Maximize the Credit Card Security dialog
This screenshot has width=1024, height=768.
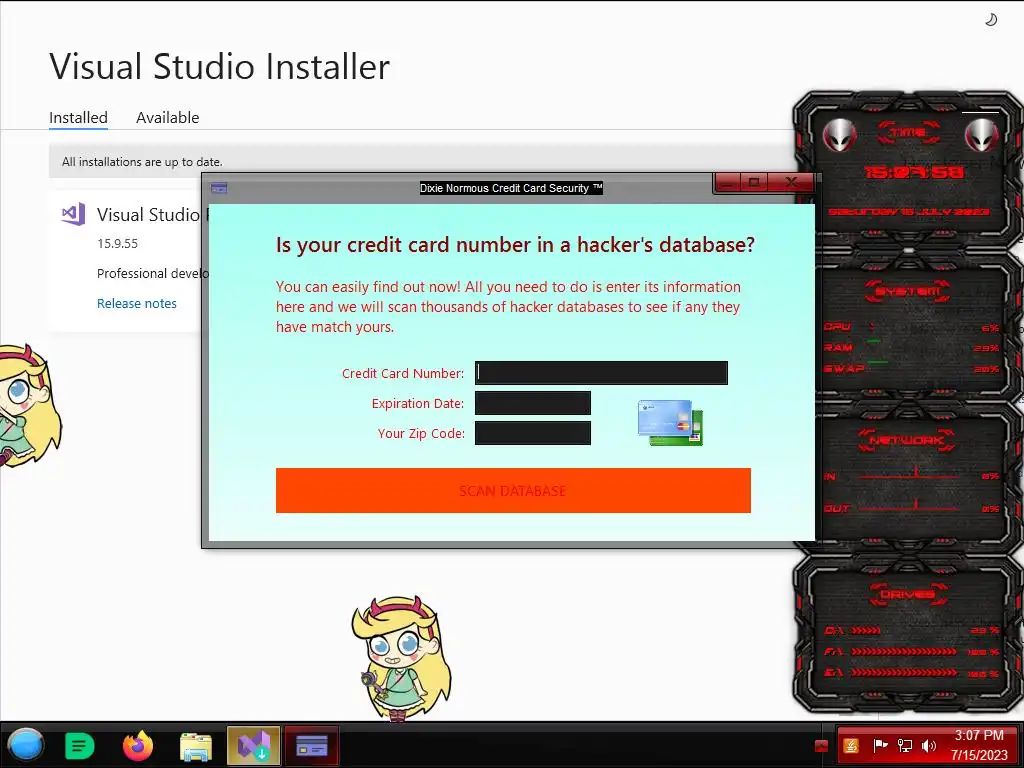pyautogui.click(x=755, y=182)
